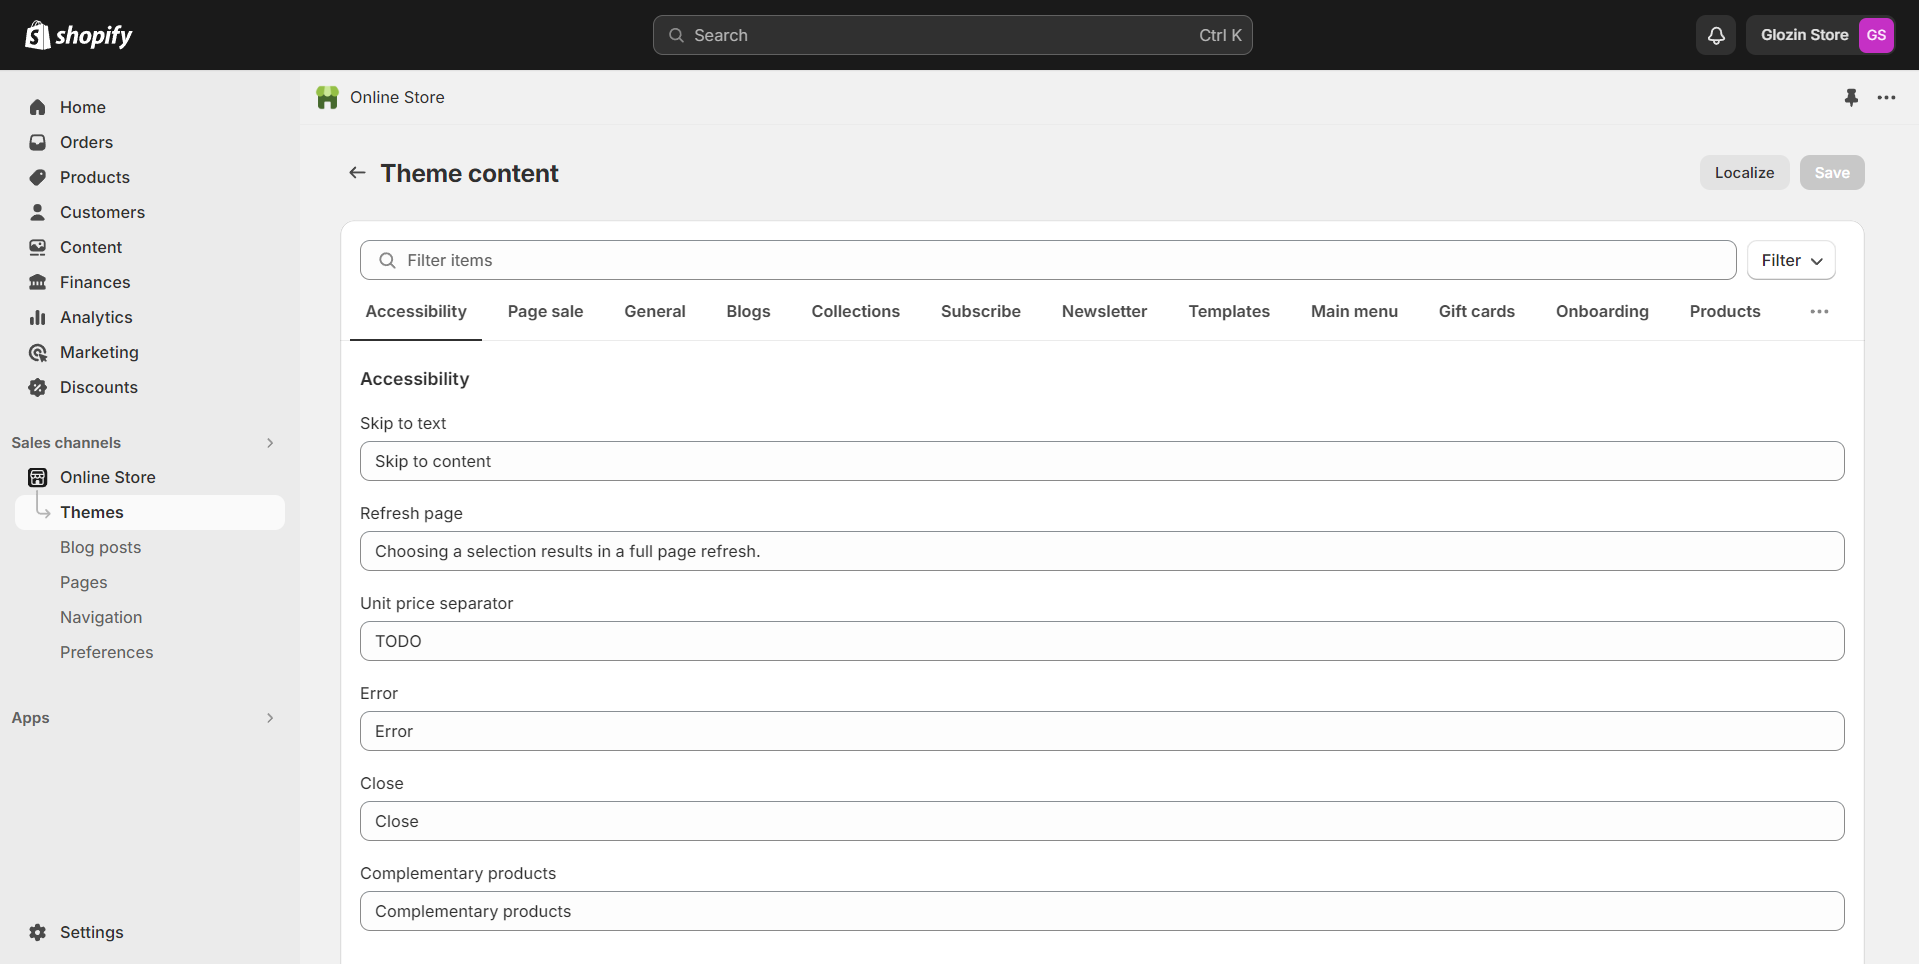This screenshot has width=1919, height=964.
Task: Expand the Sales channels section
Action: click(x=270, y=443)
